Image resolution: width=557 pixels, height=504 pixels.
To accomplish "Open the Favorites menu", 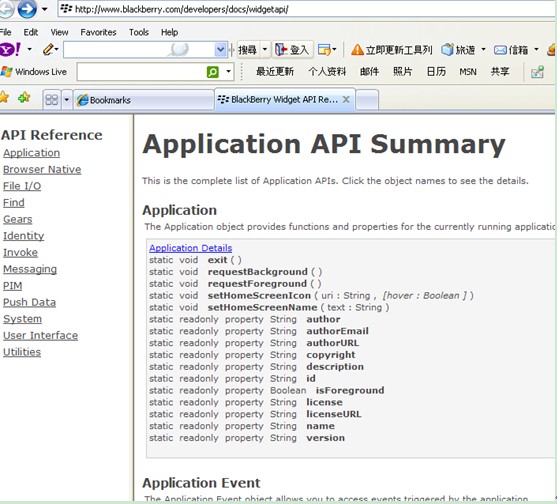I will click(98, 32).
